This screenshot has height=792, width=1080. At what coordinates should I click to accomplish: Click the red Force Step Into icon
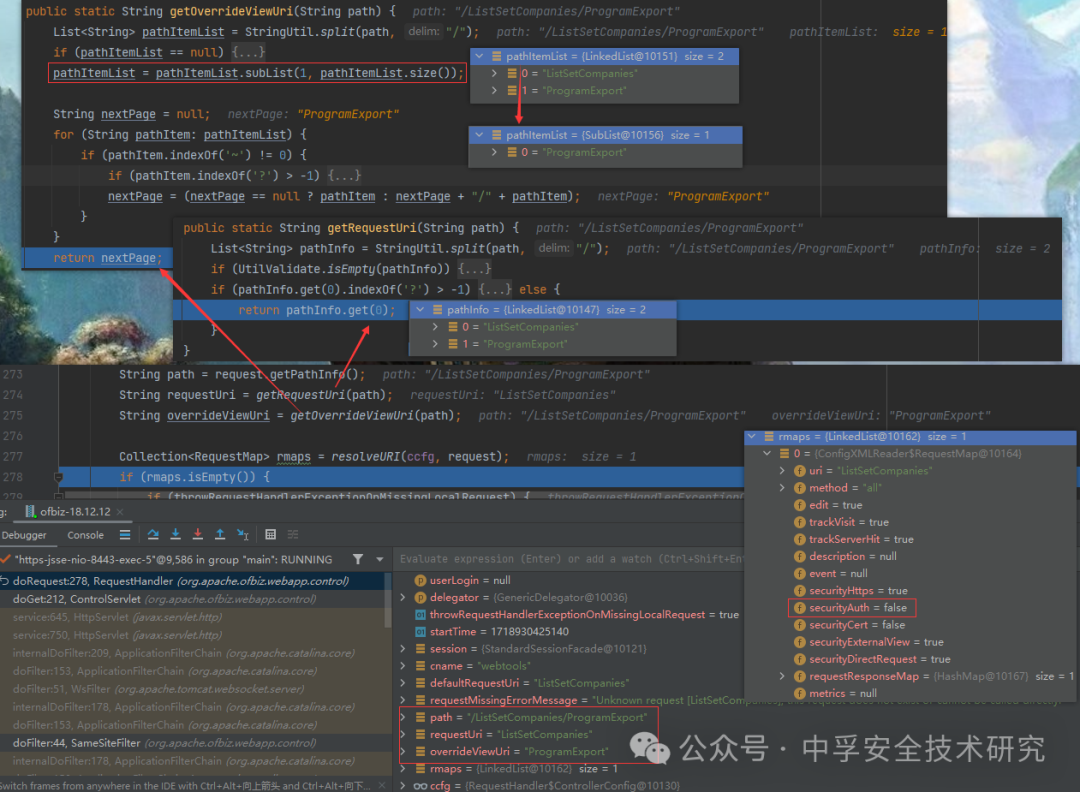pyautogui.click(x=198, y=534)
